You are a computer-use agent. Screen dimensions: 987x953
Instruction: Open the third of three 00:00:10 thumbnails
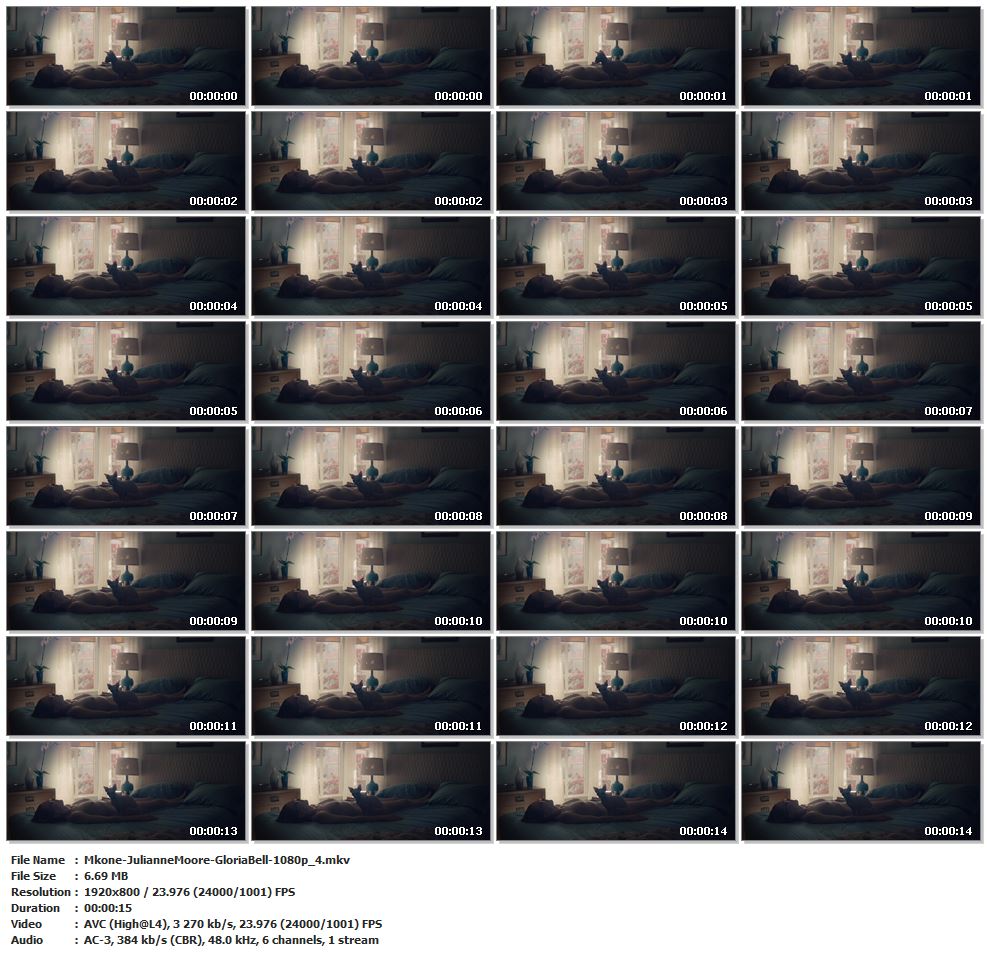pos(860,582)
